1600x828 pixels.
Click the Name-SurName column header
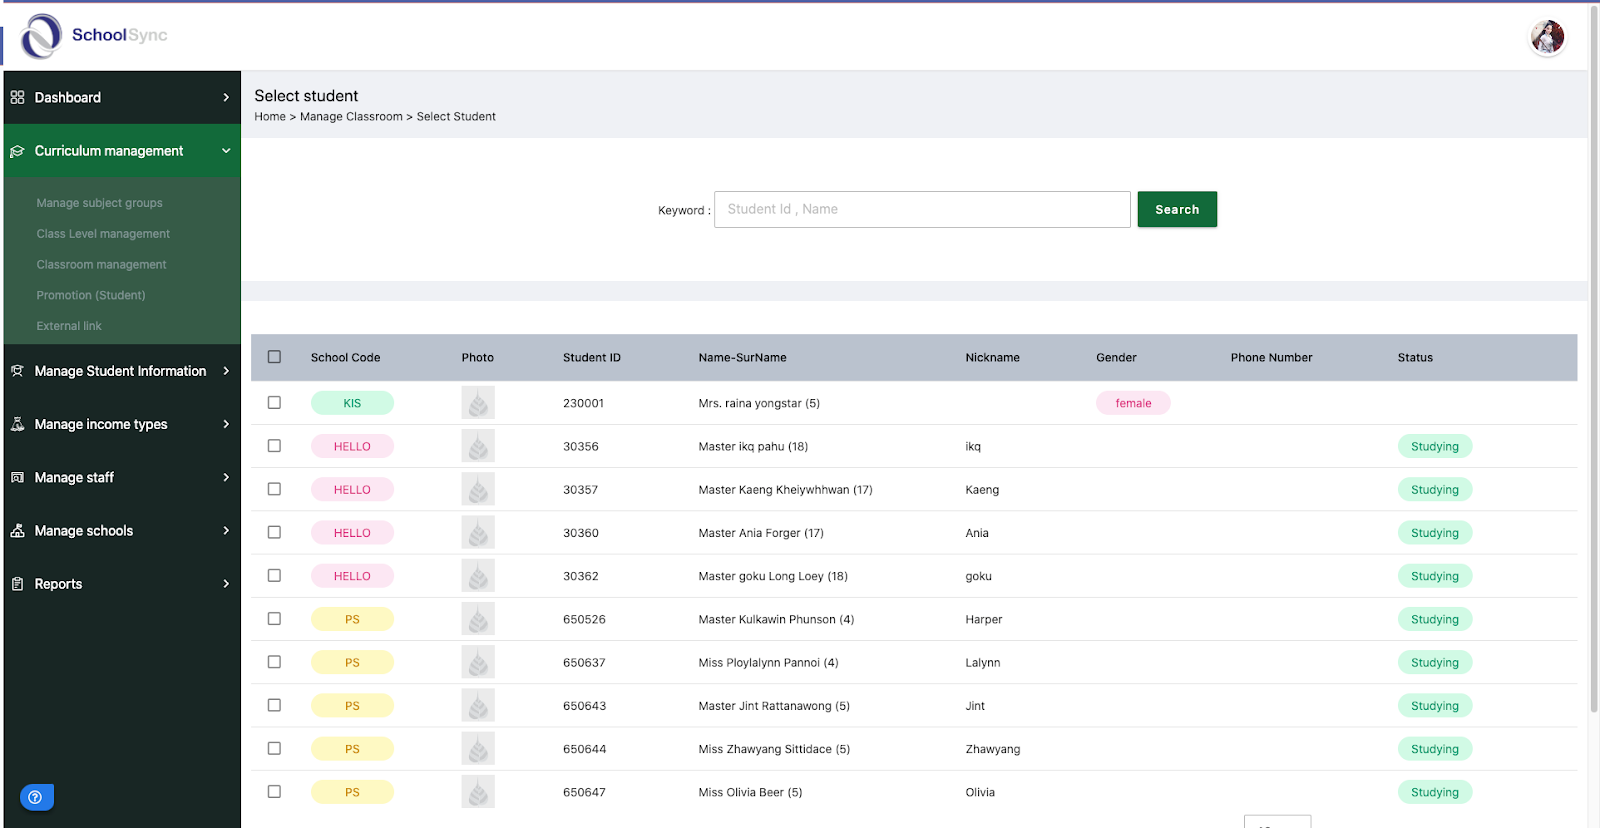click(x=742, y=358)
